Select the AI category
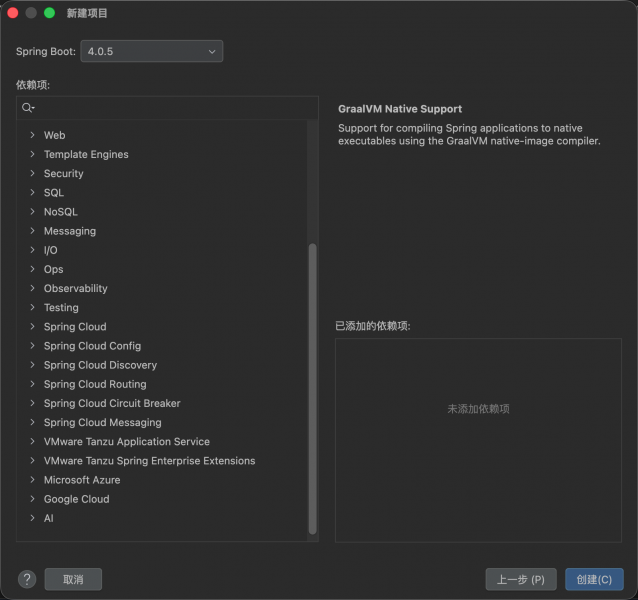This screenshot has height=600, width=638. pyautogui.click(x=162, y=518)
